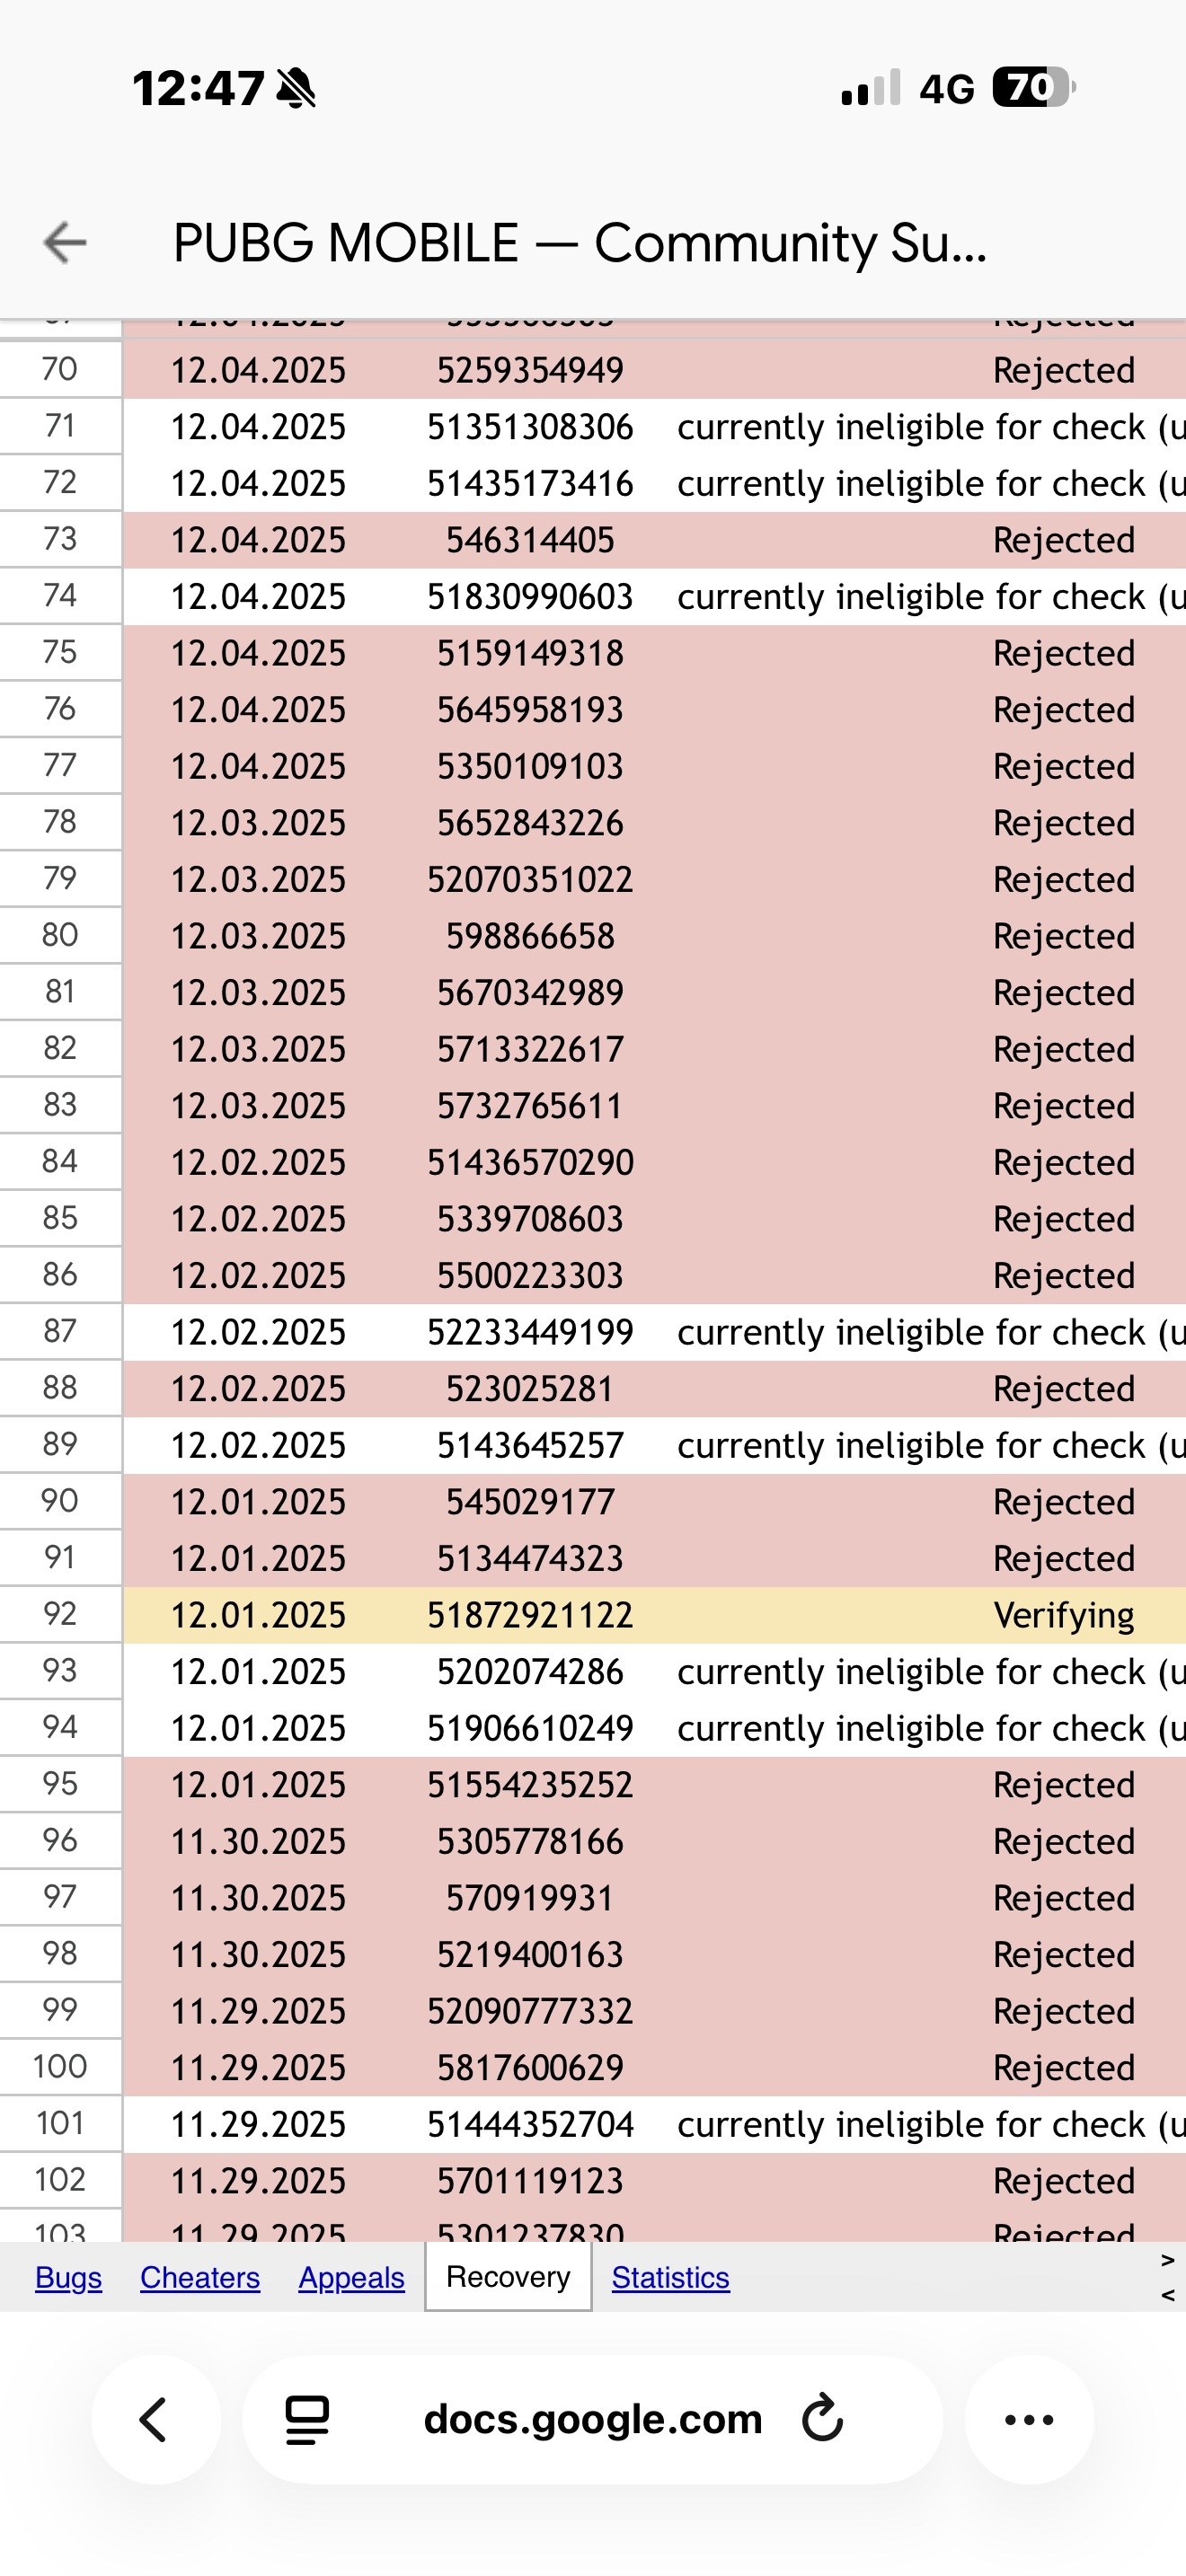Tap the browser back chevron button

154,2419
